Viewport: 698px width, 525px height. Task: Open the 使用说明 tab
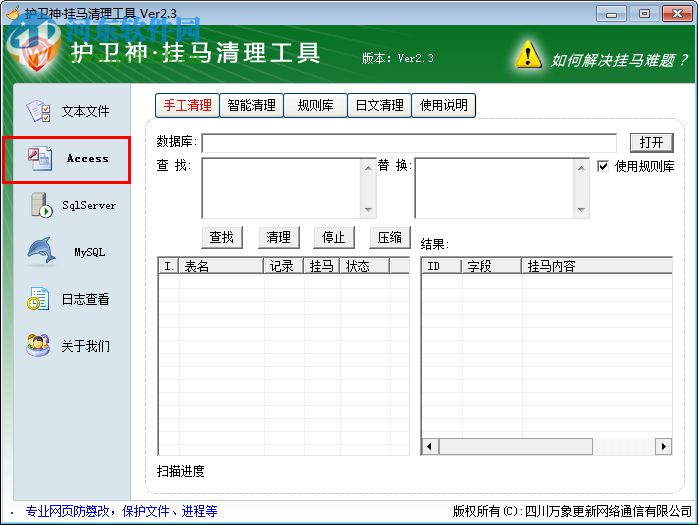[x=444, y=106]
